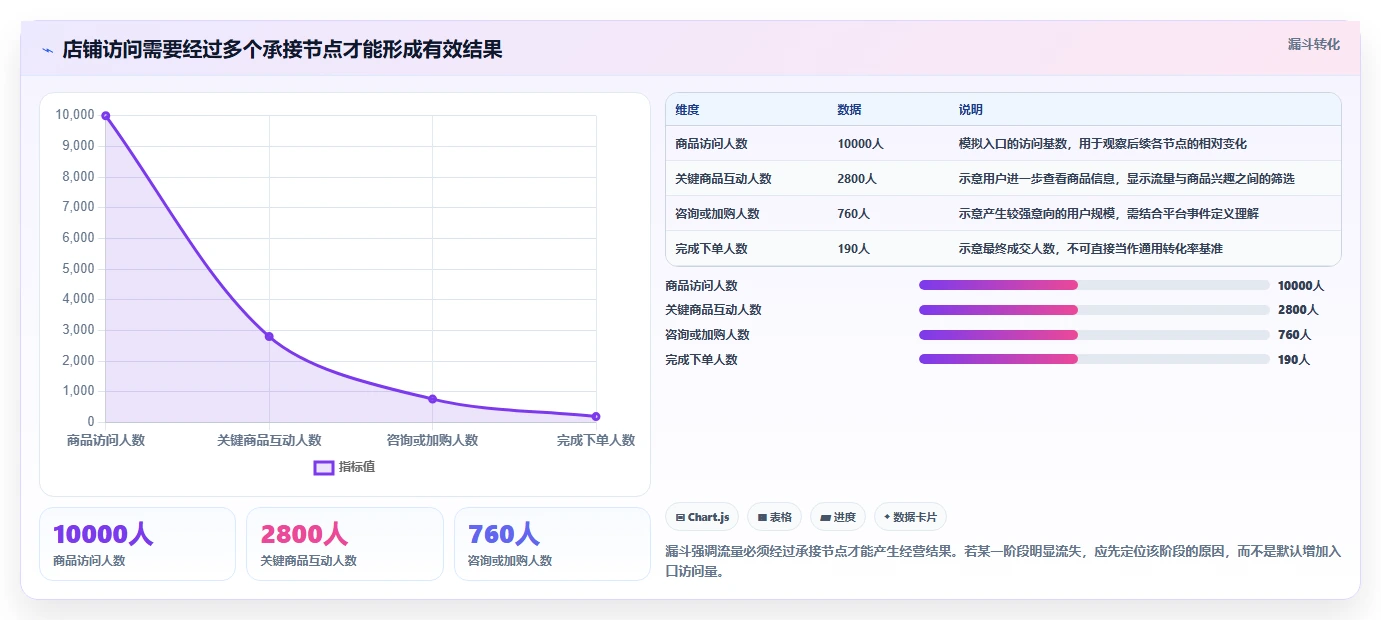This screenshot has height=620, width=1381.
Task: Click the progress bar for 关键商品互动人数
Action: pos(1094,310)
